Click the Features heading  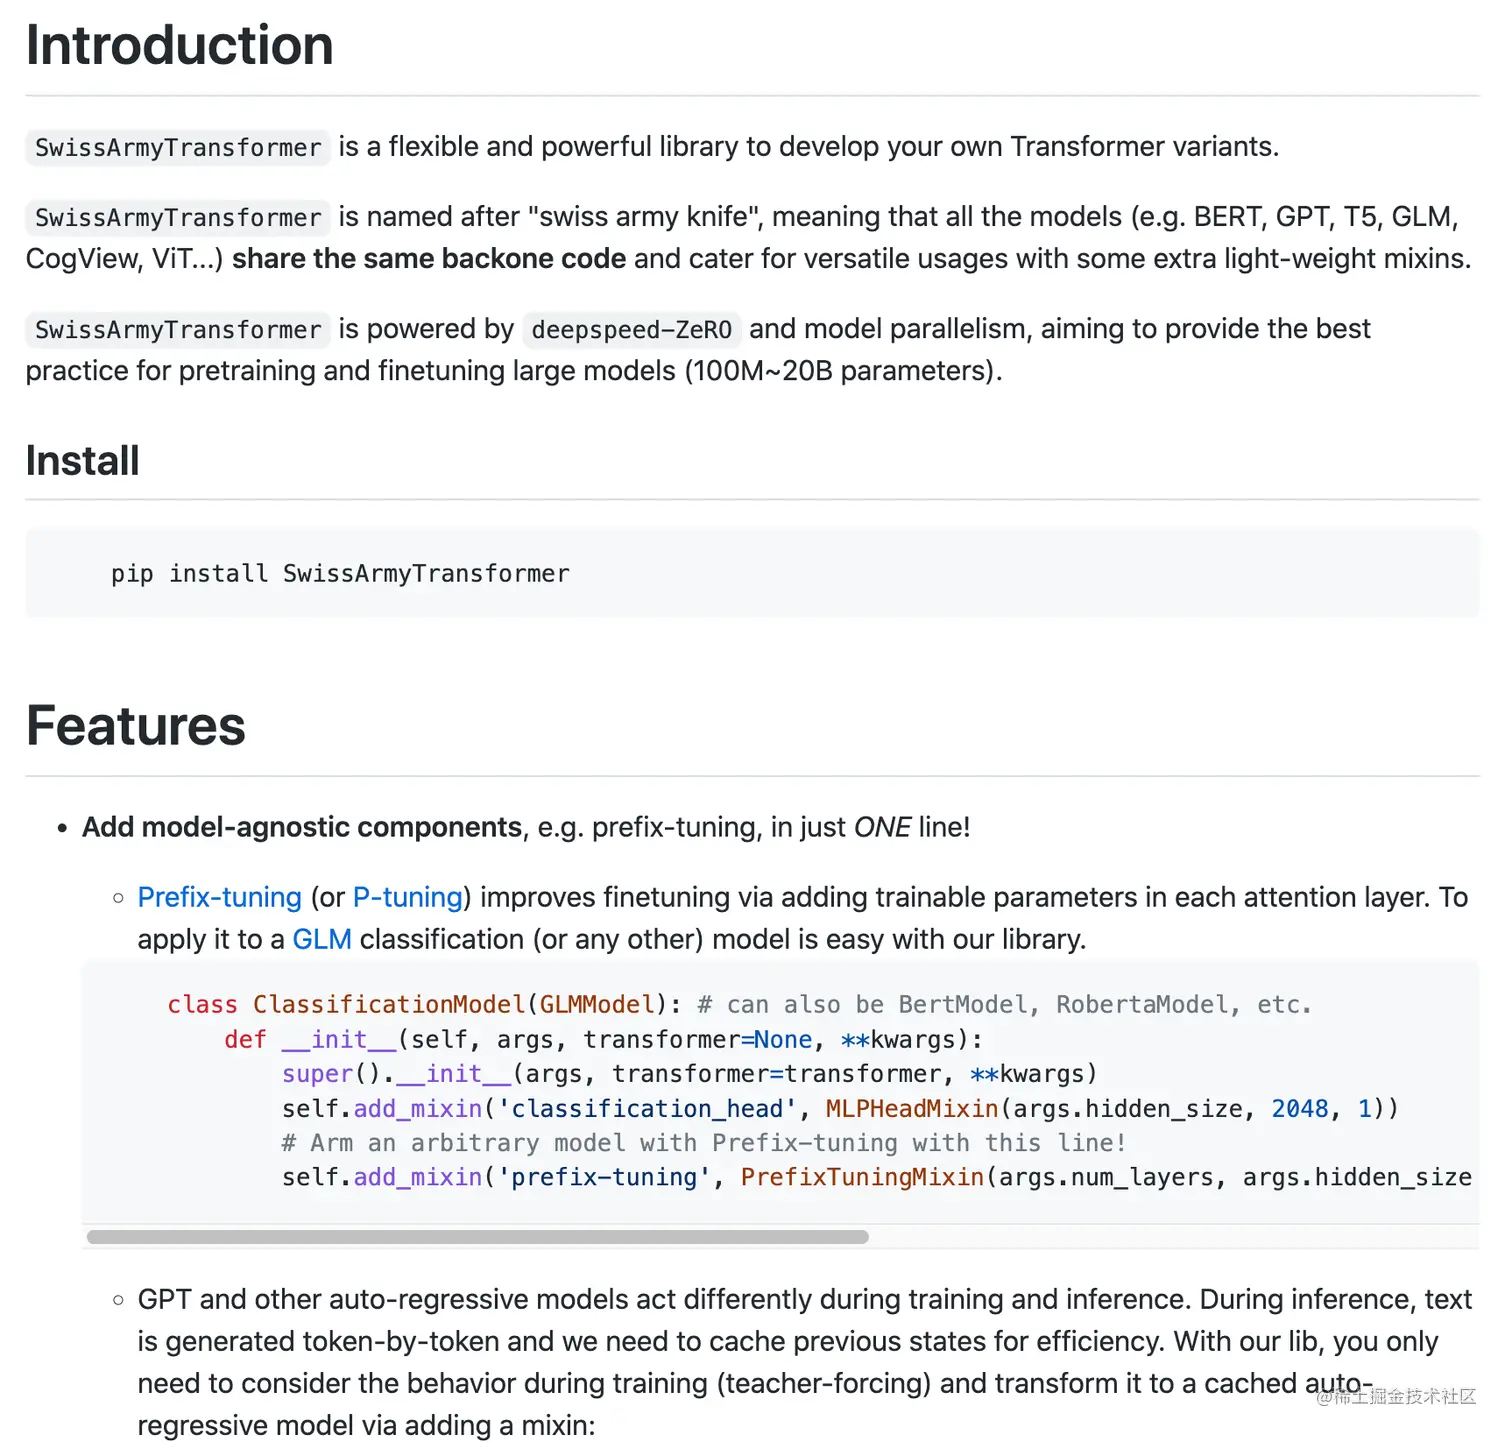click(136, 726)
